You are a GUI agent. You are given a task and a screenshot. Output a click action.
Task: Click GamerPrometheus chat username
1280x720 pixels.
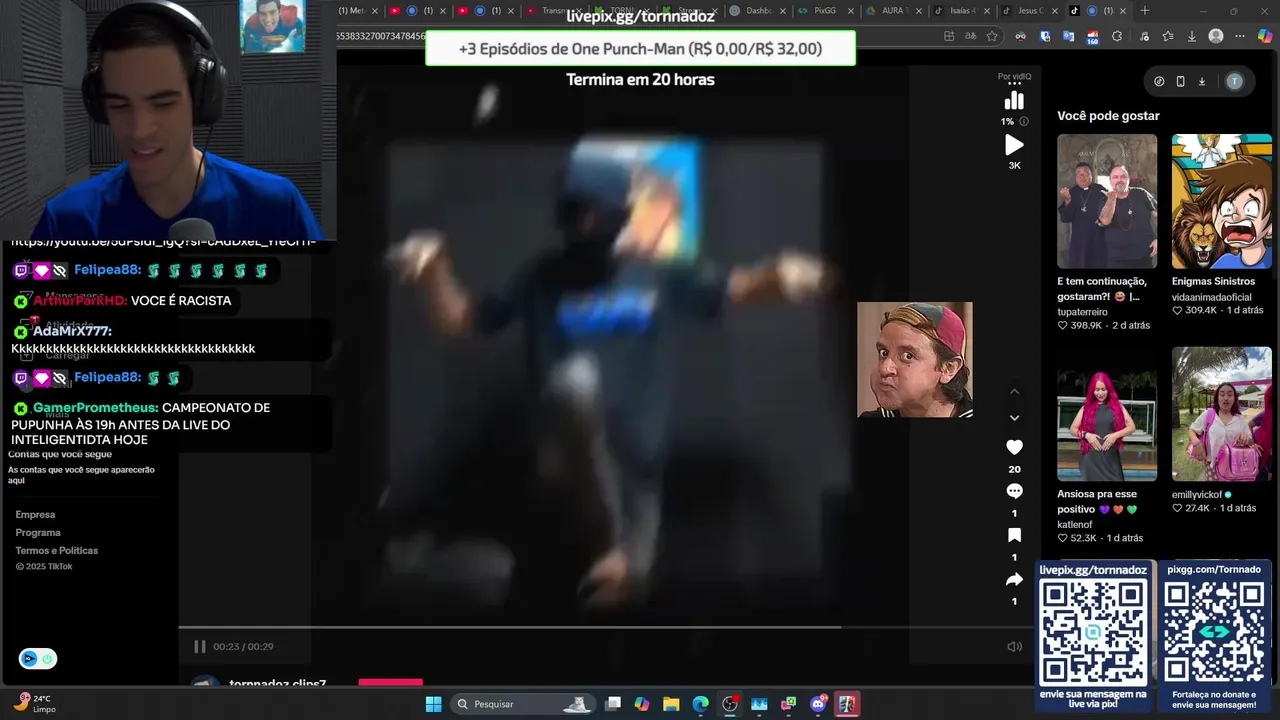[x=95, y=408]
